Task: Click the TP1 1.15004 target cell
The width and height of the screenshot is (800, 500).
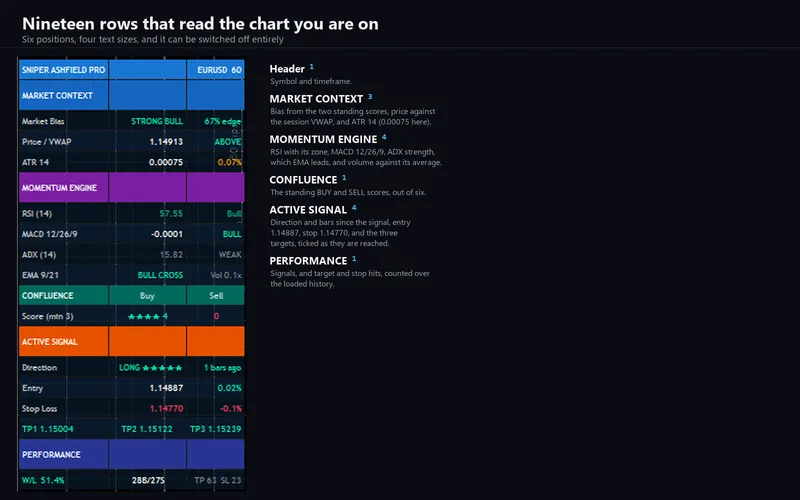Action: coord(47,429)
